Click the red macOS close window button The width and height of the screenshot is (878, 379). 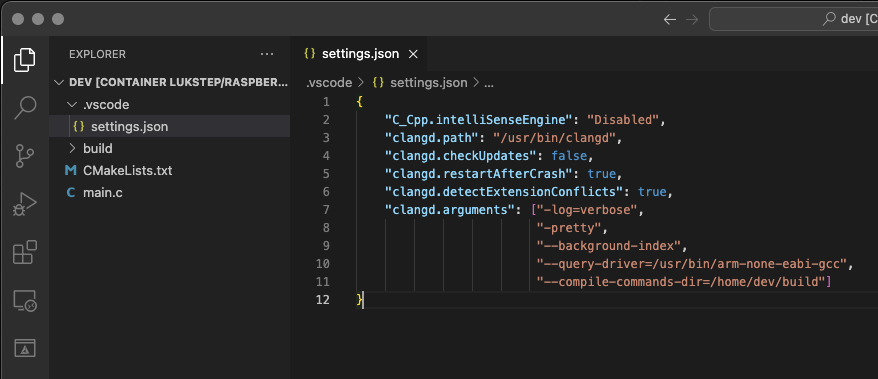tap(18, 19)
